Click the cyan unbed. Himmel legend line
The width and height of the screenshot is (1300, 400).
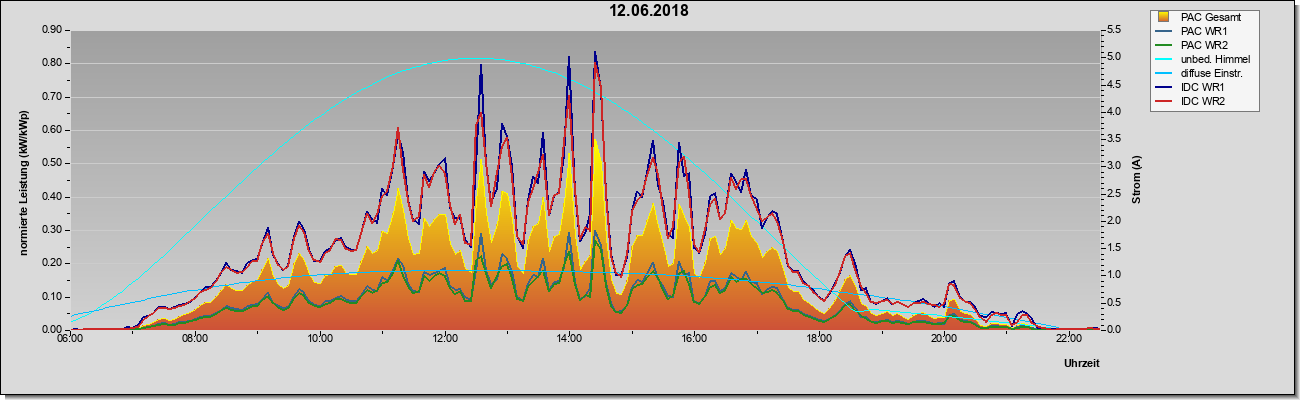1164,59
